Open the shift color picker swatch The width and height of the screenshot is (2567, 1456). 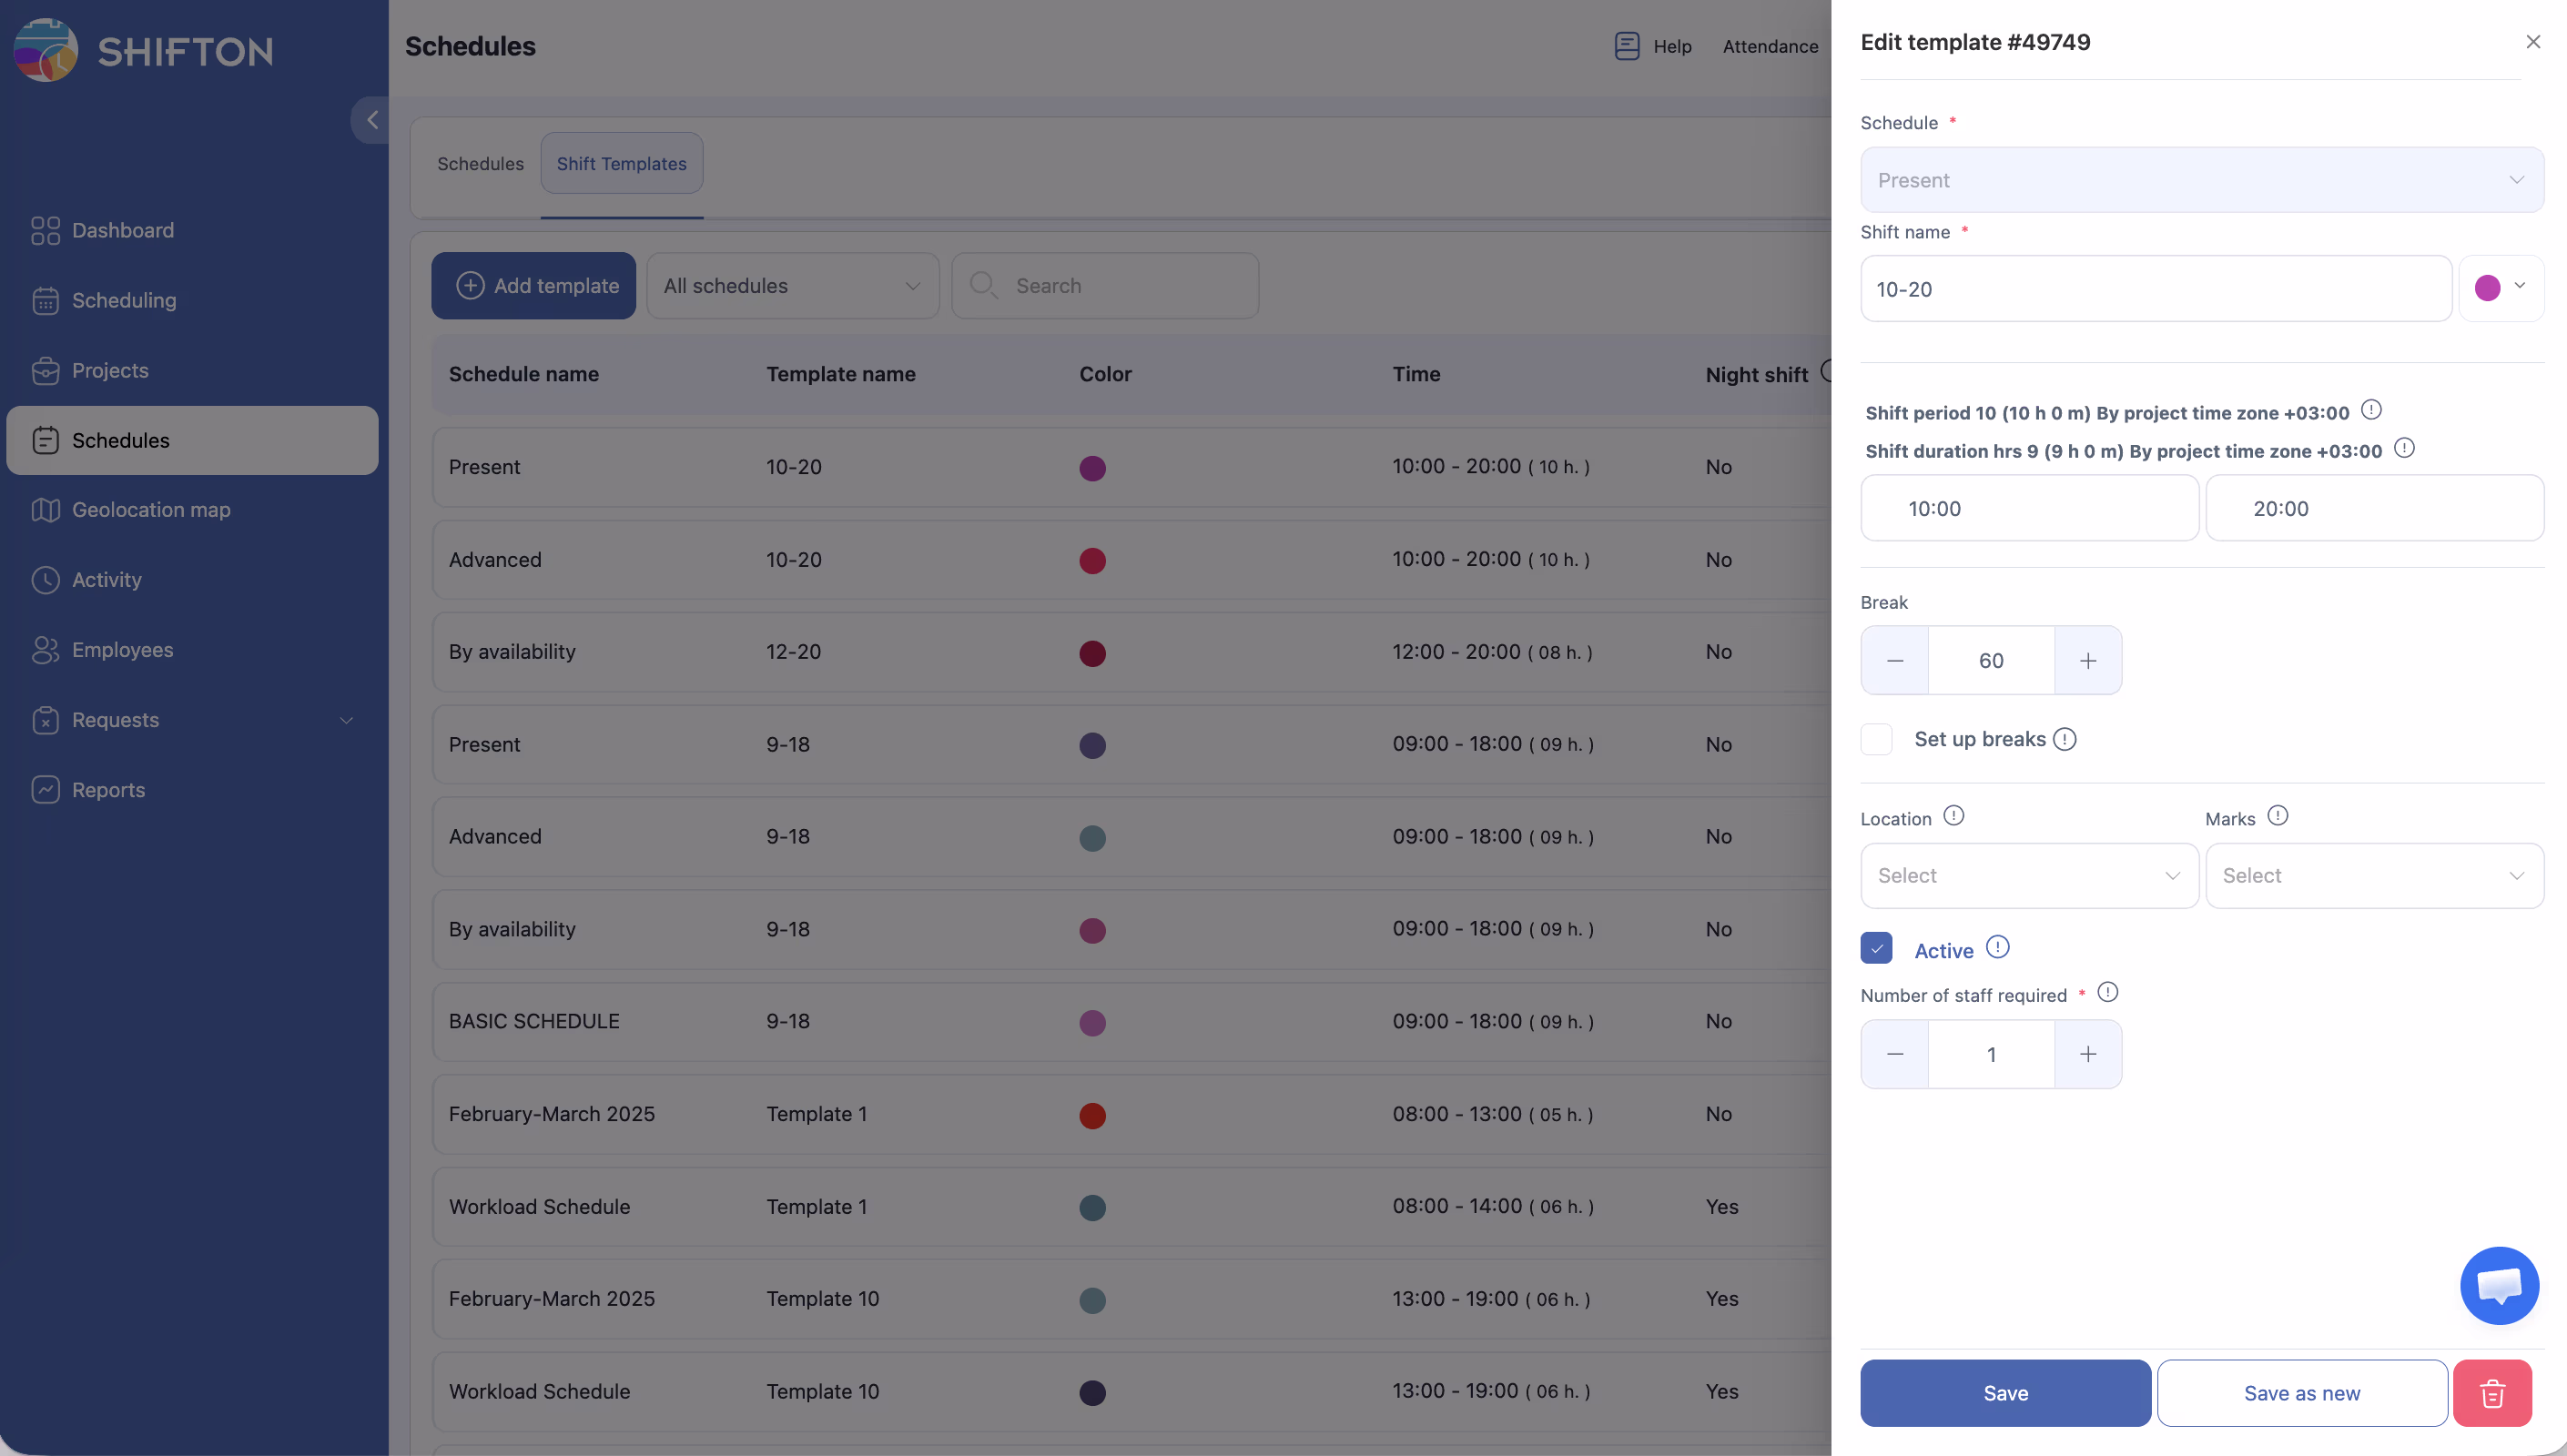coord(2499,288)
